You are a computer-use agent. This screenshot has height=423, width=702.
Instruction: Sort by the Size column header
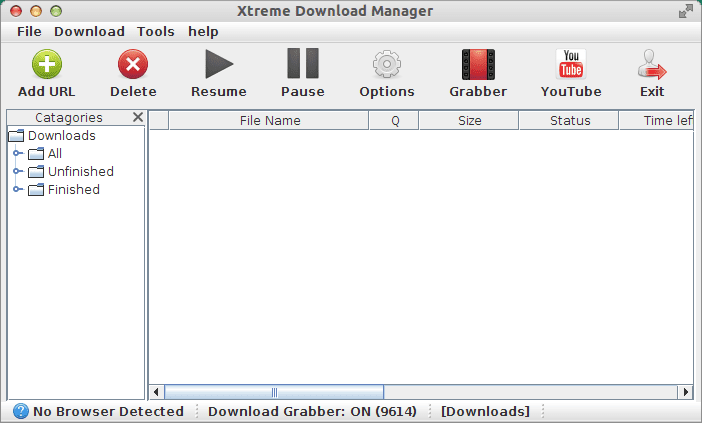click(x=469, y=120)
